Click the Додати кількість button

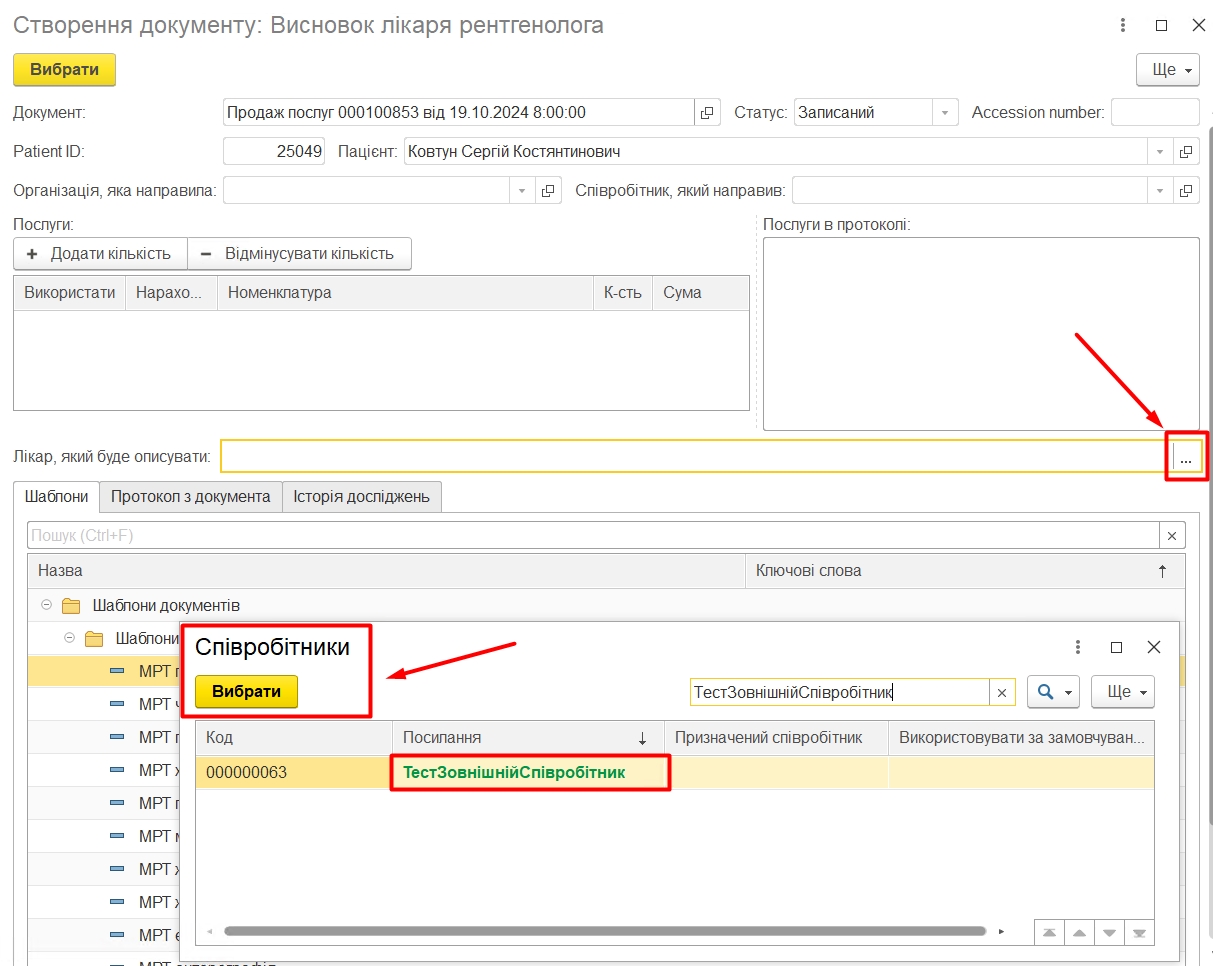100,254
